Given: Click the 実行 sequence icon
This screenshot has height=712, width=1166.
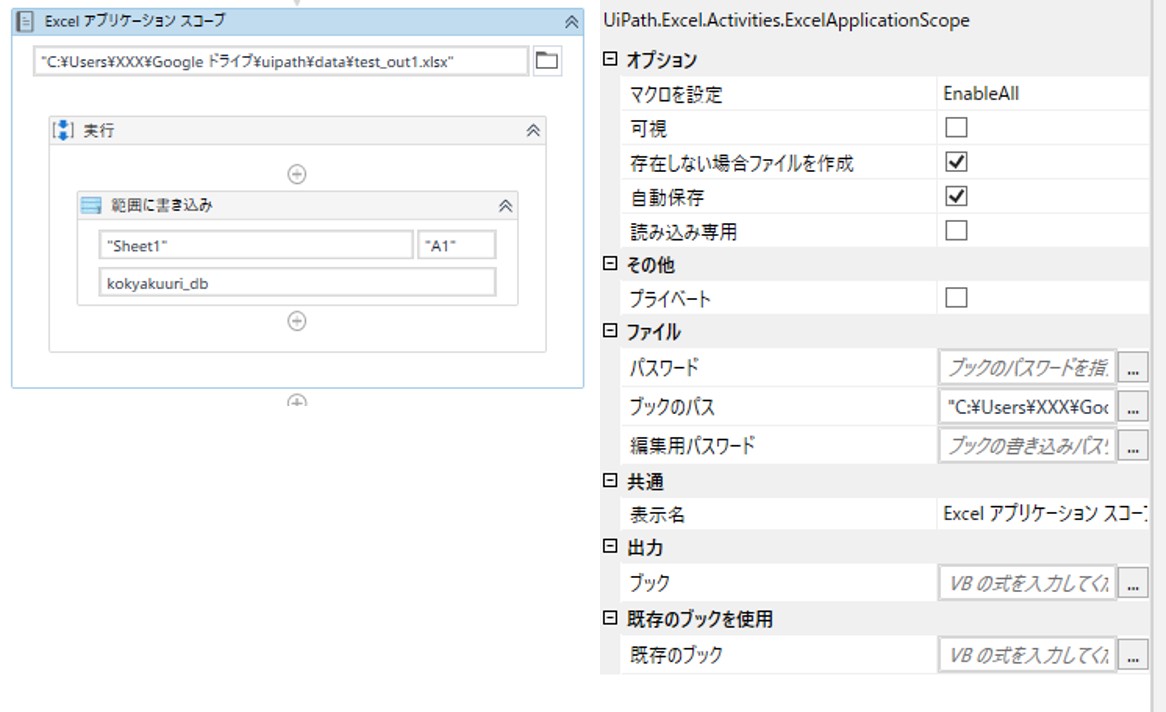Looking at the screenshot, I should [x=64, y=130].
